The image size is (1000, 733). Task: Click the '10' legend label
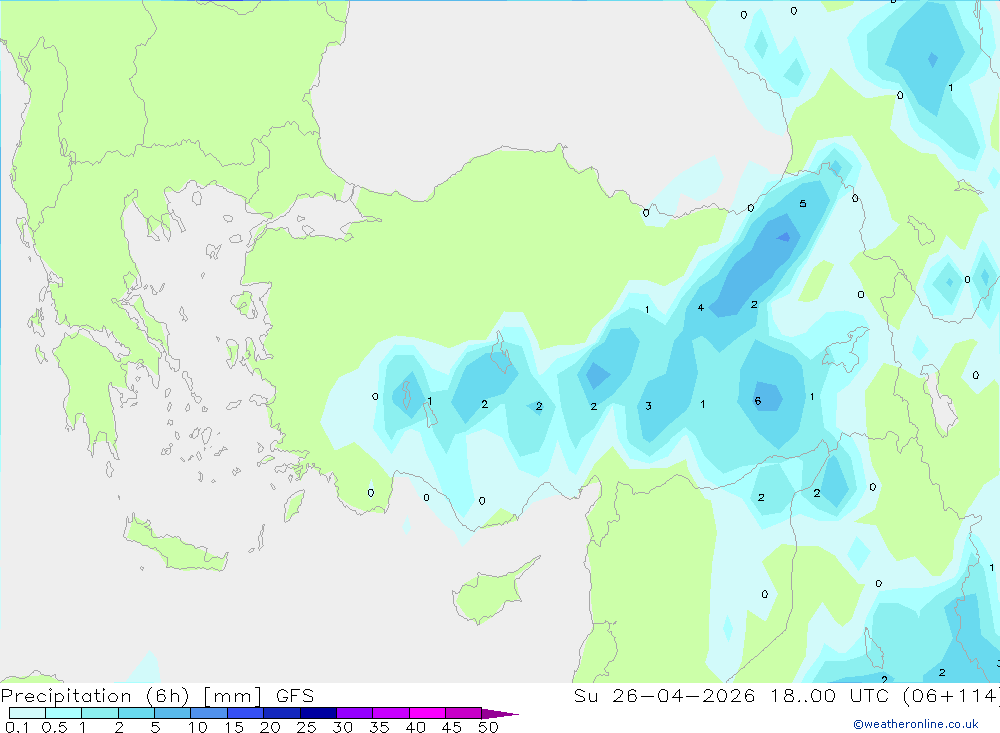tap(198, 727)
